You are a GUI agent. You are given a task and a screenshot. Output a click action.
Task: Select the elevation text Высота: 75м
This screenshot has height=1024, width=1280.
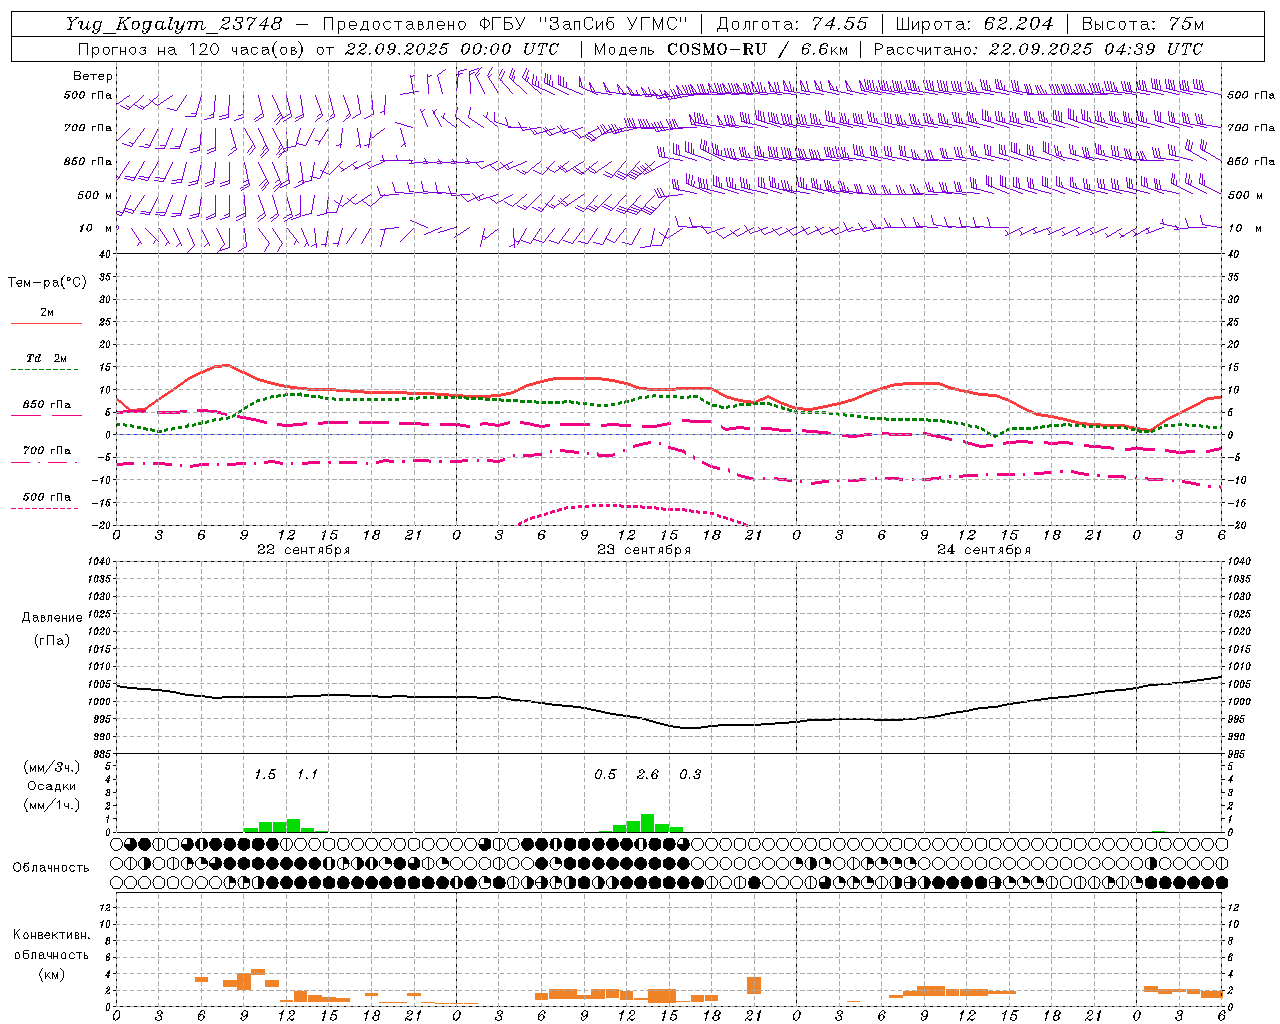point(1143,24)
